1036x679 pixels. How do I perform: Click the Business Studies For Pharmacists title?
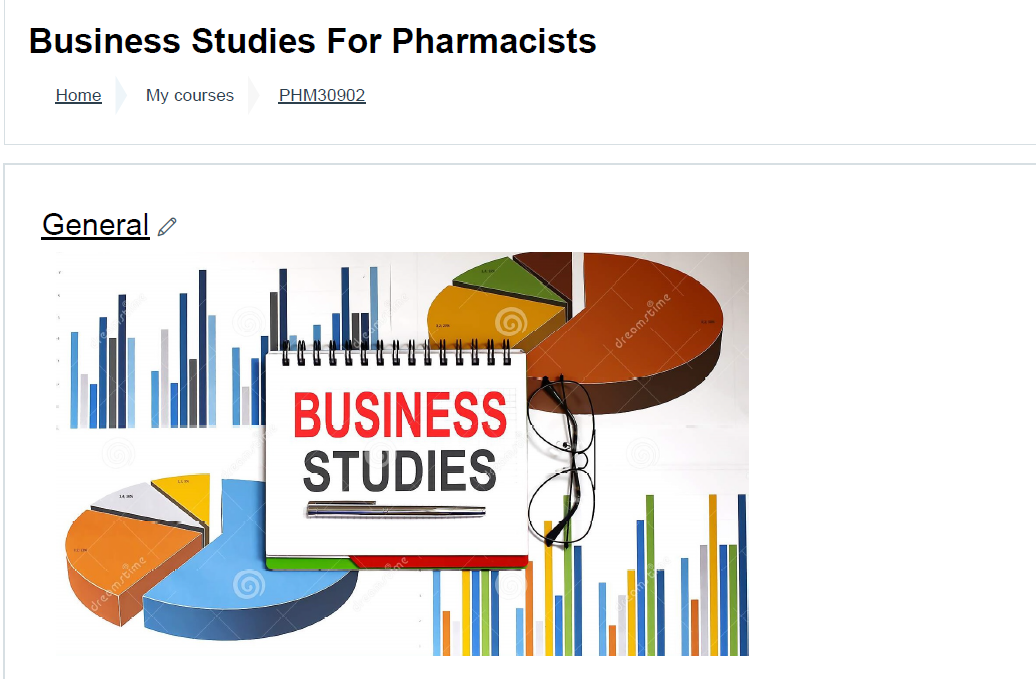click(x=313, y=41)
